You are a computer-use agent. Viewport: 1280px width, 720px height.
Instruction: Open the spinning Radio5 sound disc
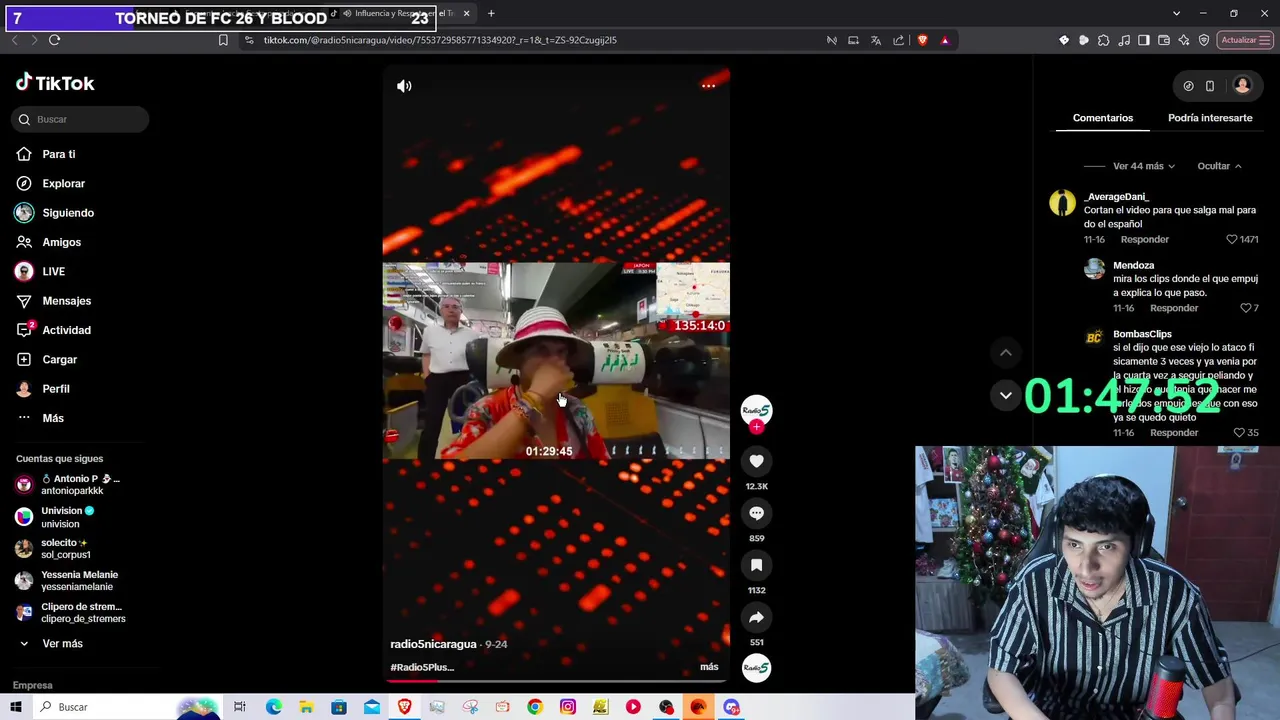(756, 667)
